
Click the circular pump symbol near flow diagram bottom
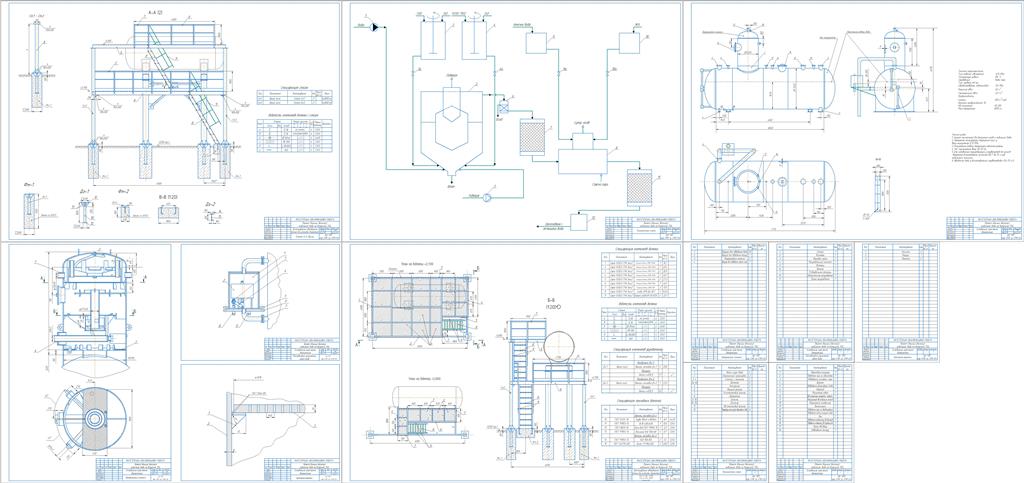(x=487, y=200)
